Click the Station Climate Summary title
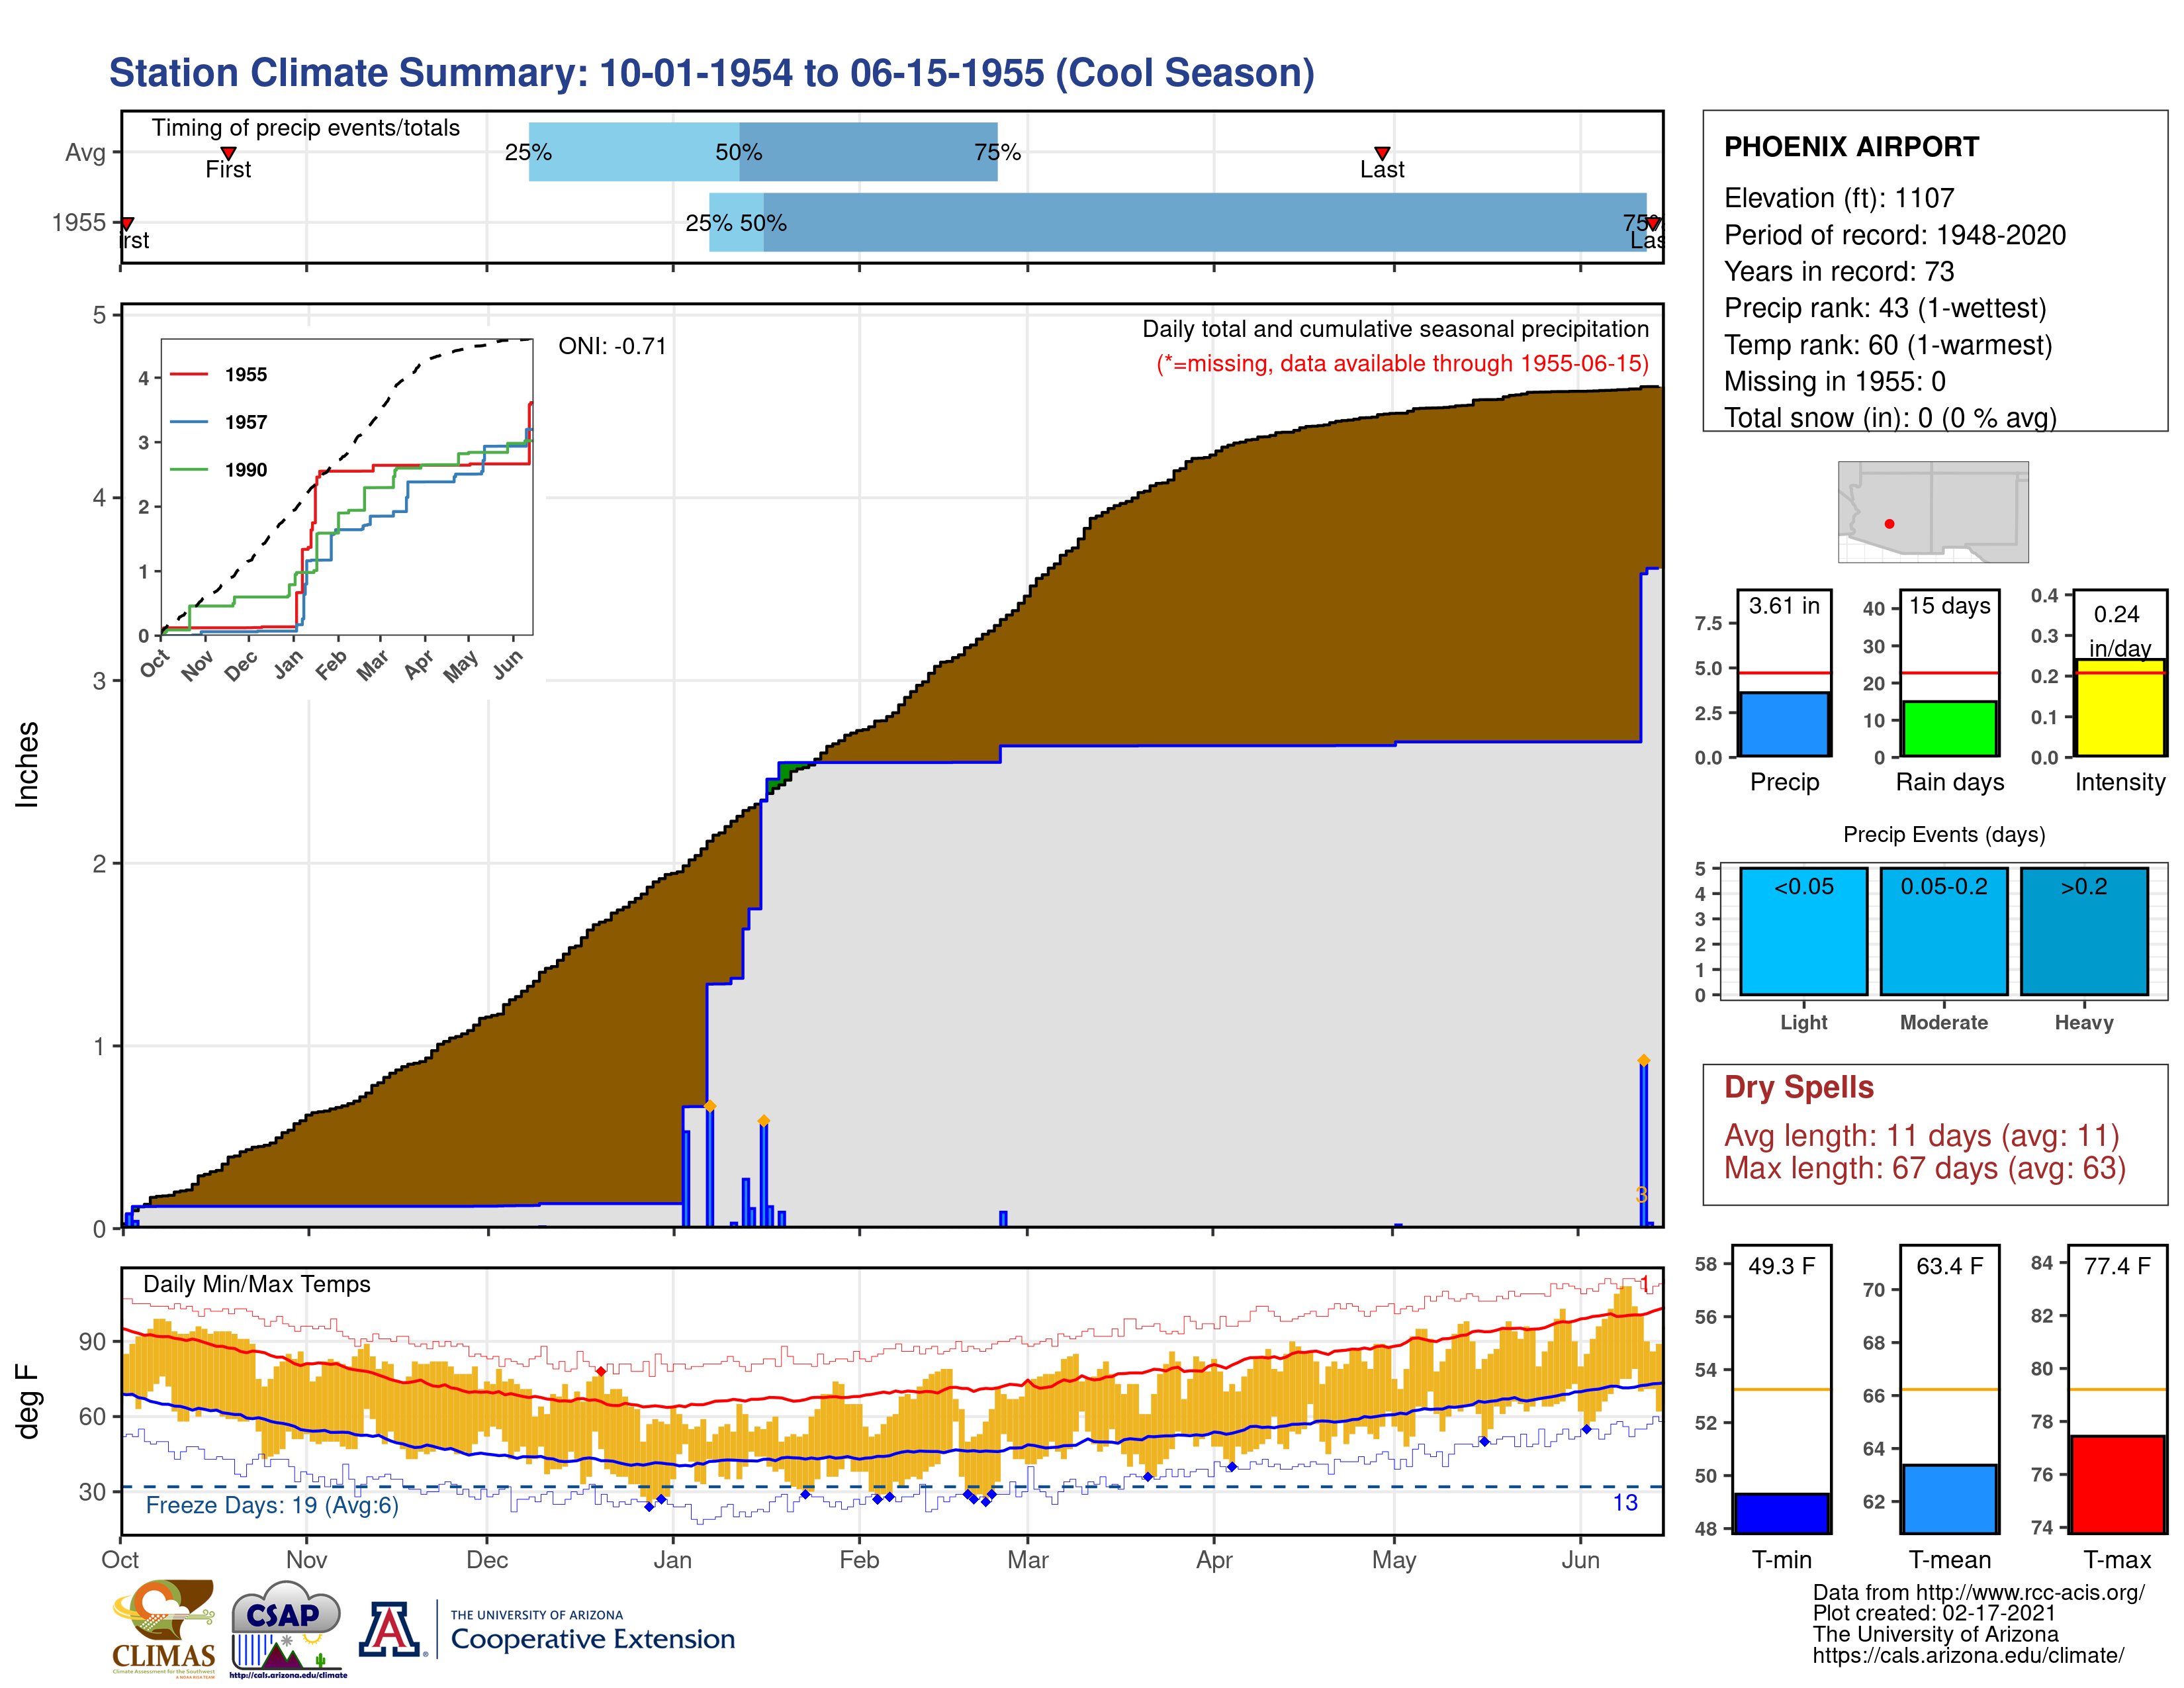Screen dimensions: 2184x1688 [711, 73]
